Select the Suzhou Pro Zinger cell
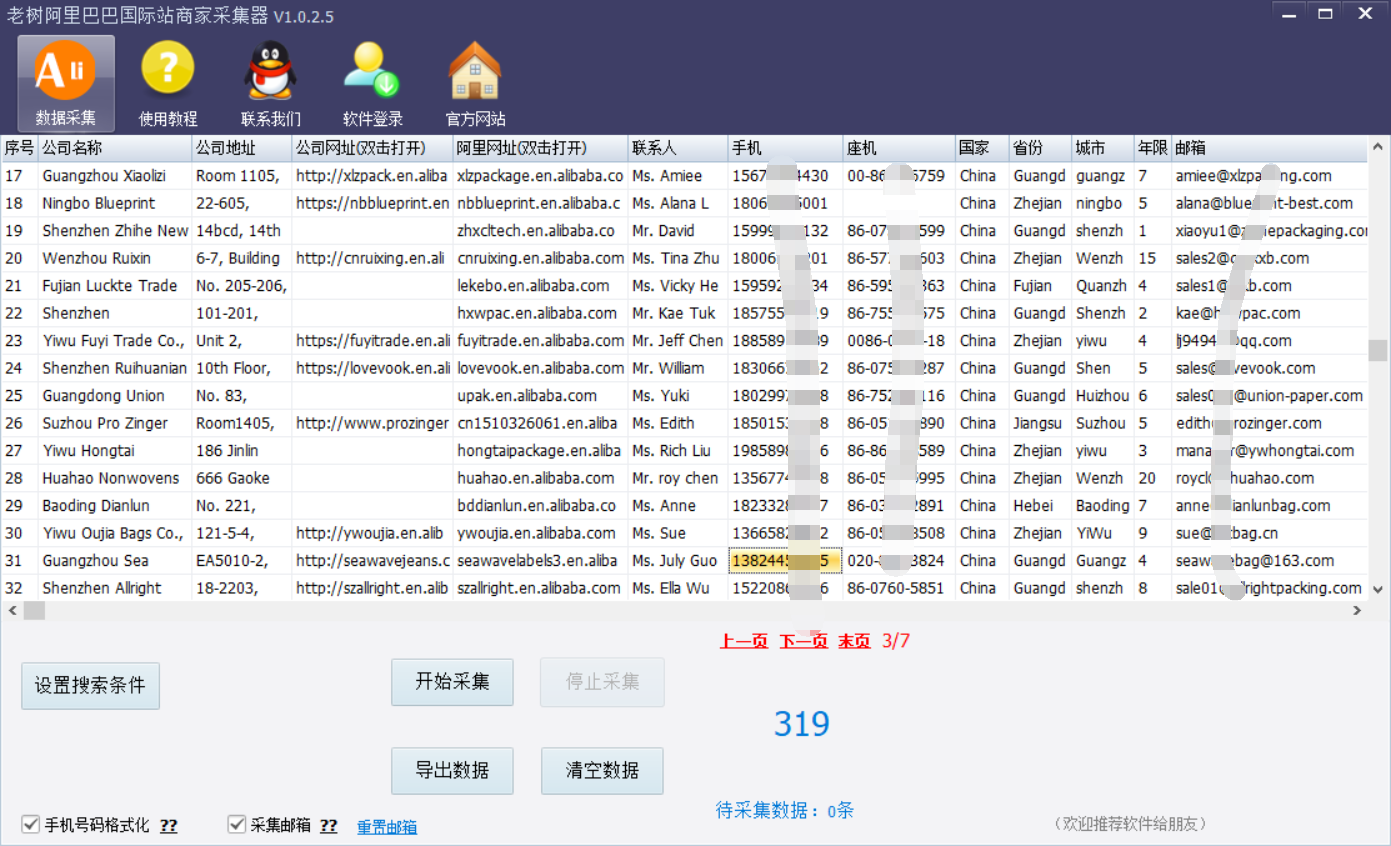Screen dimensions: 1391x846 115,423
